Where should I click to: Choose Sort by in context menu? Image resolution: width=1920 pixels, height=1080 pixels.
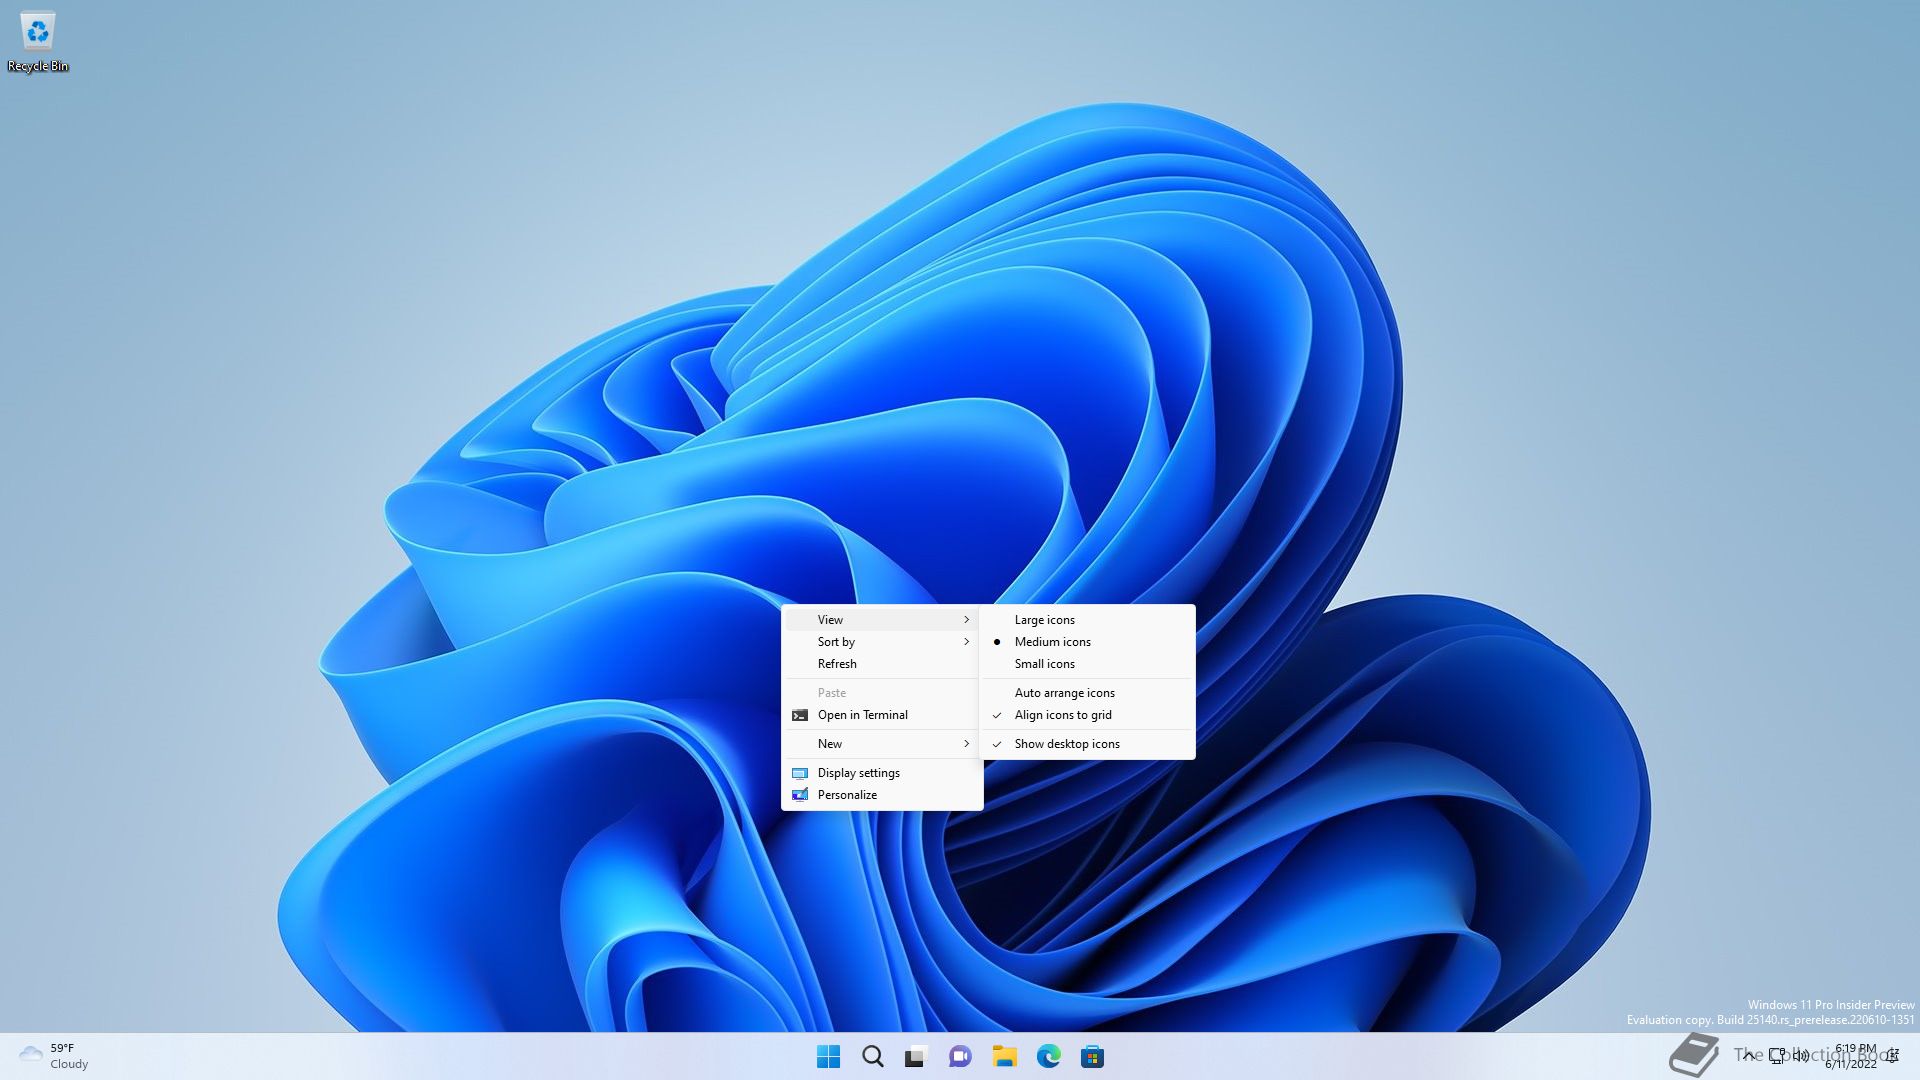click(882, 642)
